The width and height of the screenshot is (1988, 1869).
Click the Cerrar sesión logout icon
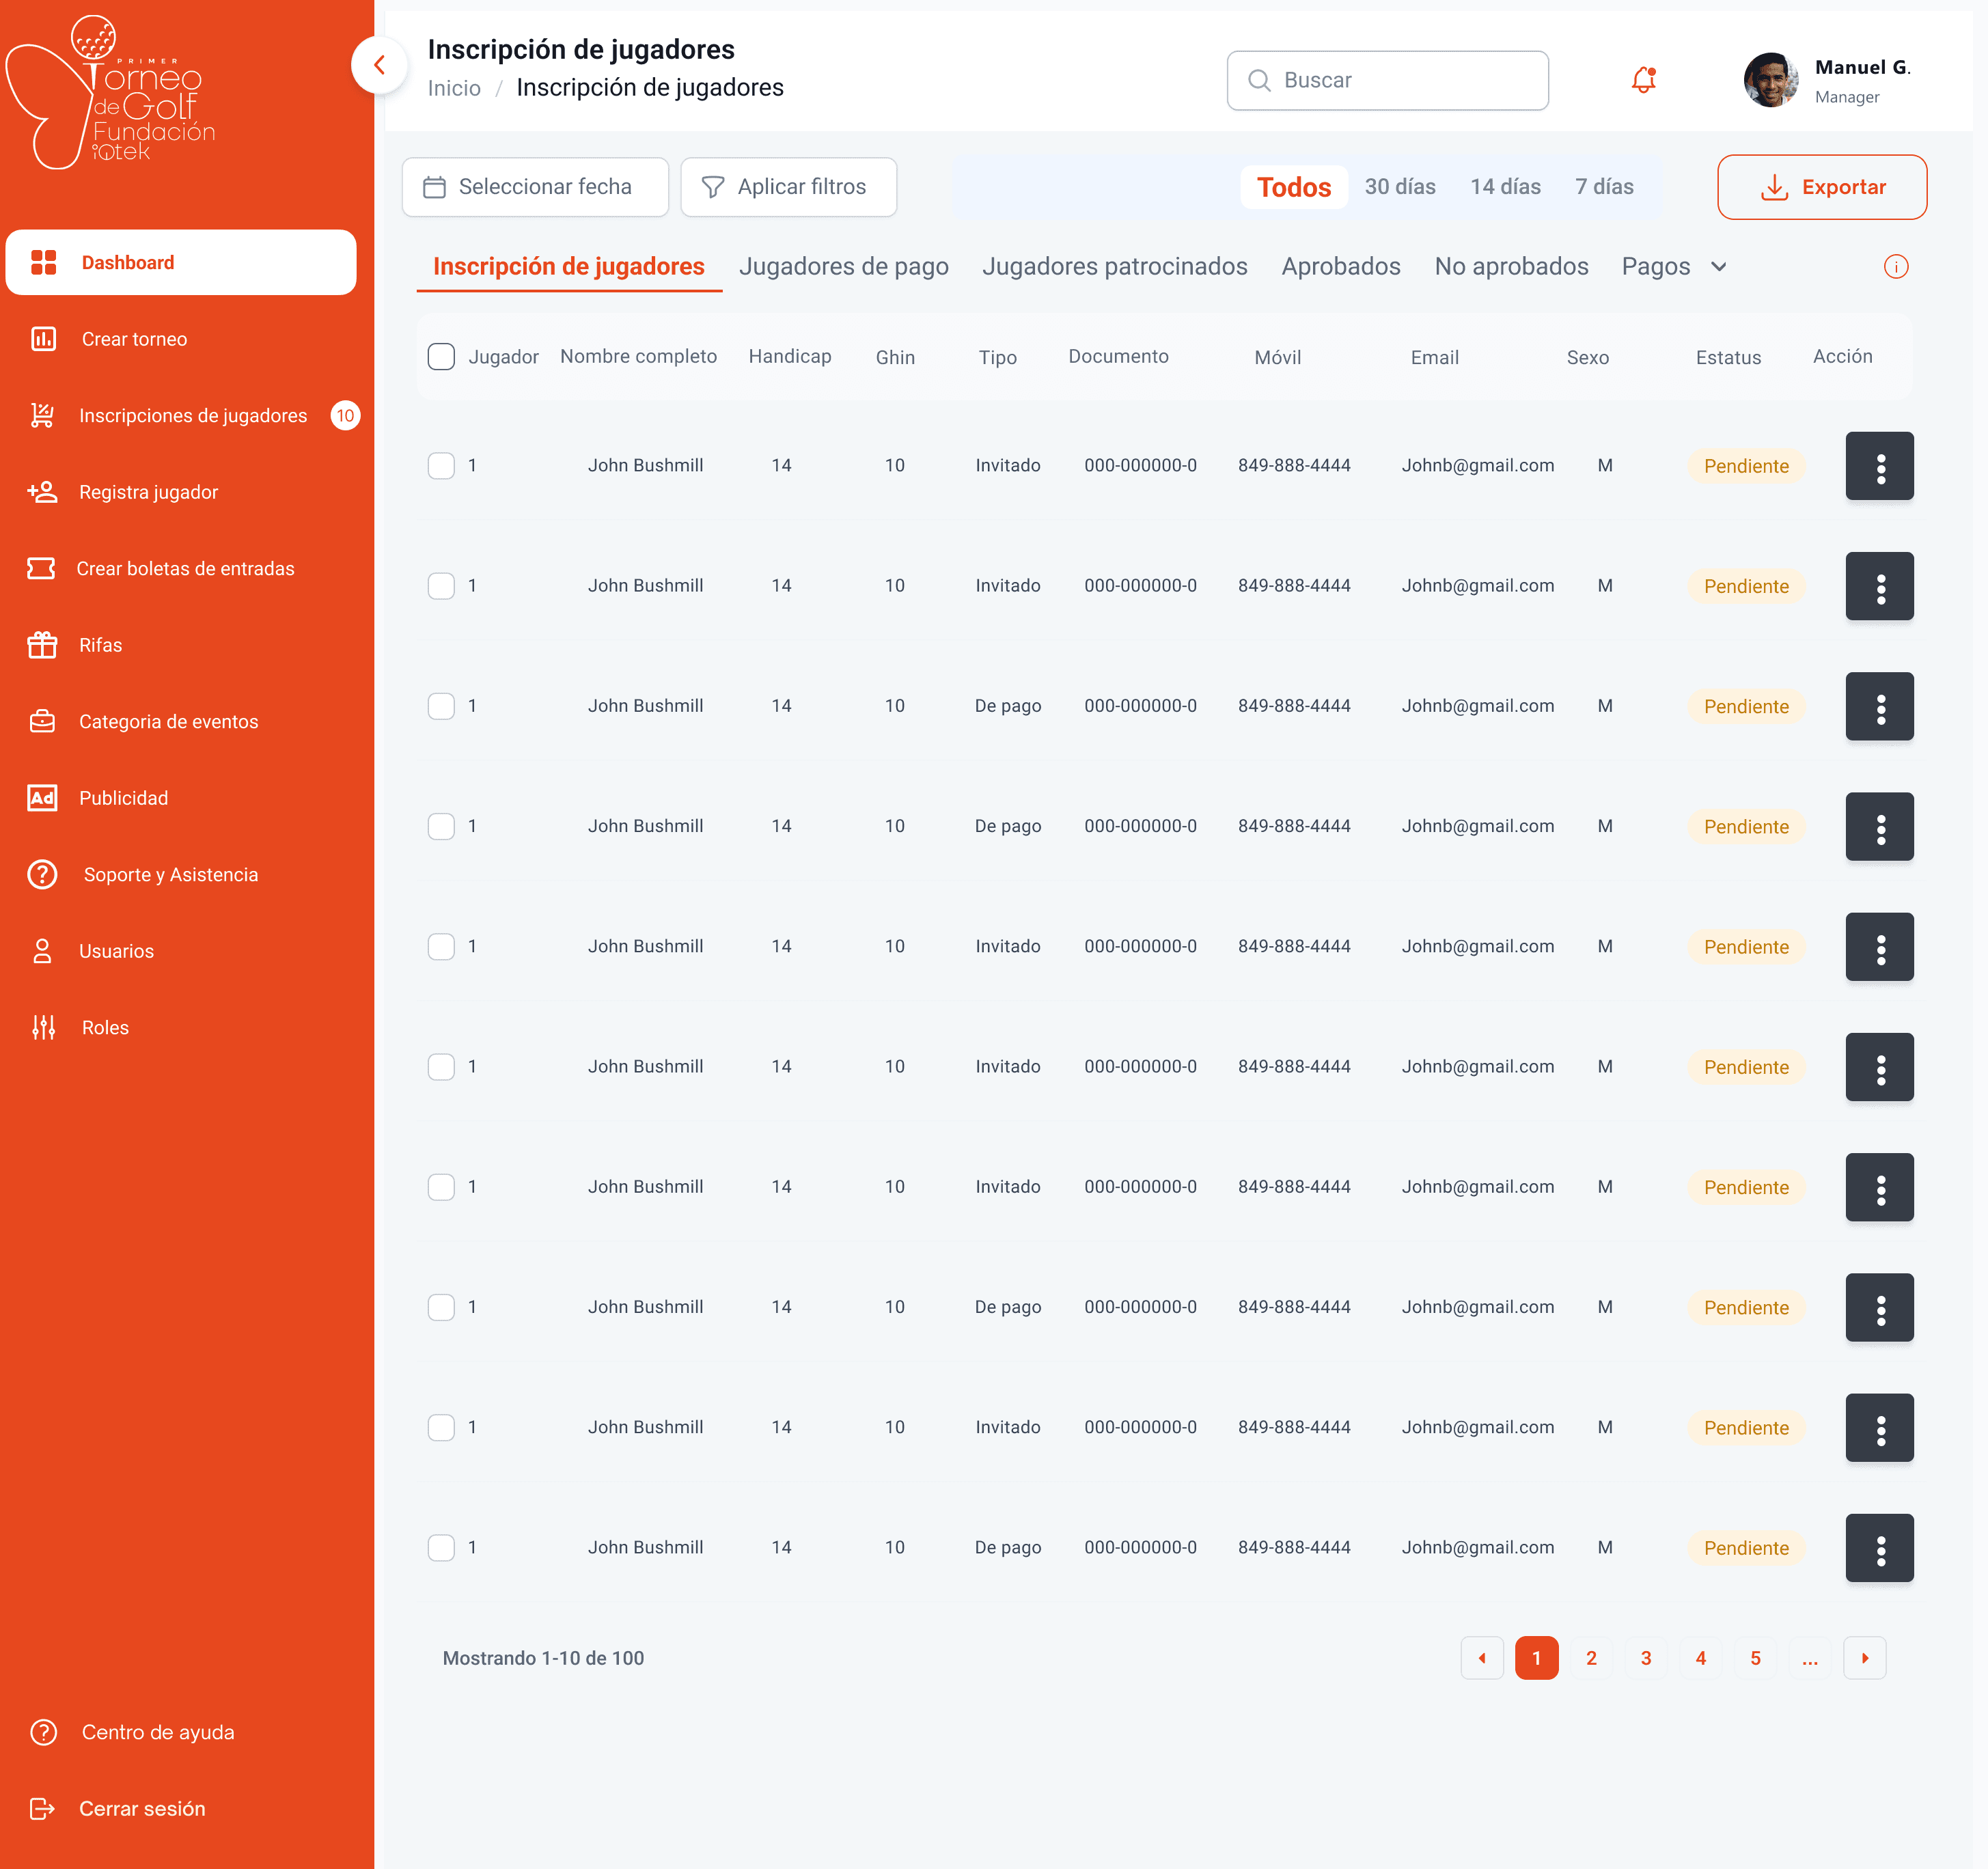click(x=42, y=1808)
